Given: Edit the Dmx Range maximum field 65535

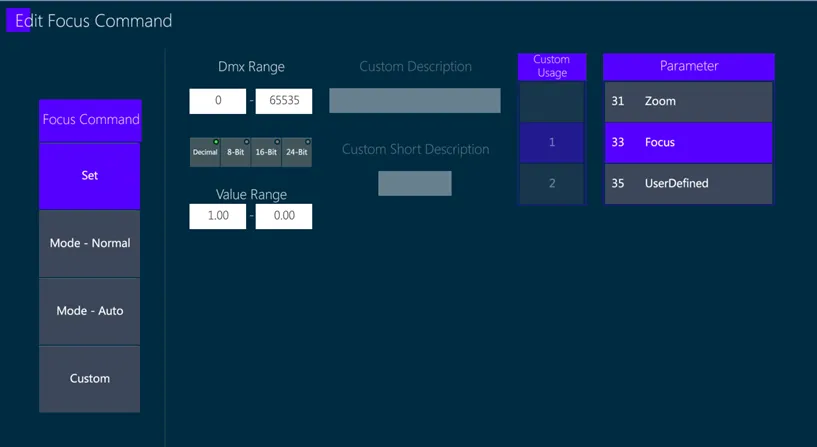Looking at the screenshot, I should pyautogui.click(x=284, y=101).
